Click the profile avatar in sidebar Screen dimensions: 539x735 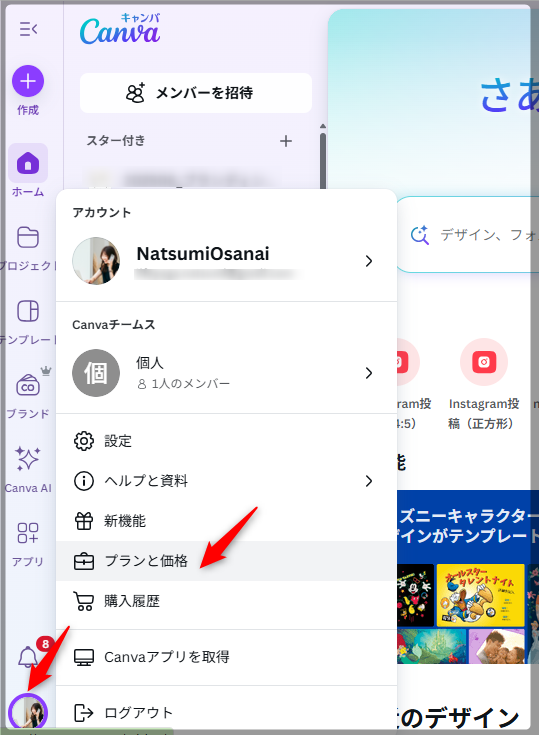click(x=28, y=712)
